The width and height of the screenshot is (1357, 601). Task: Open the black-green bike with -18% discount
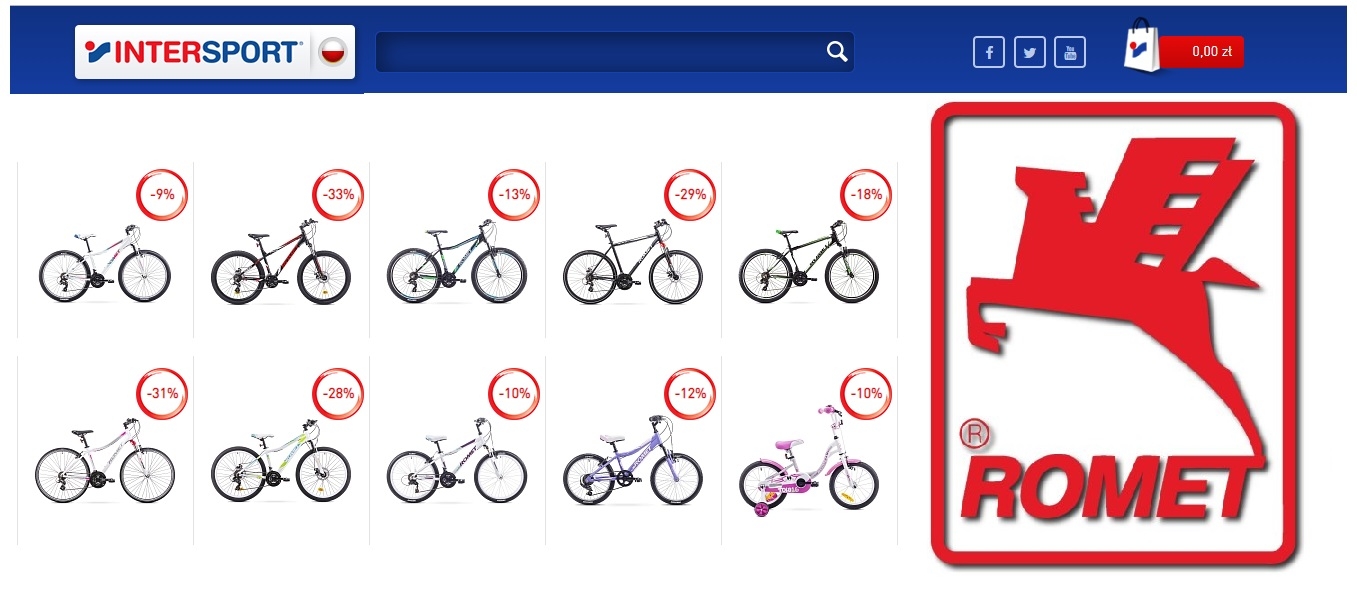coord(809,262)
